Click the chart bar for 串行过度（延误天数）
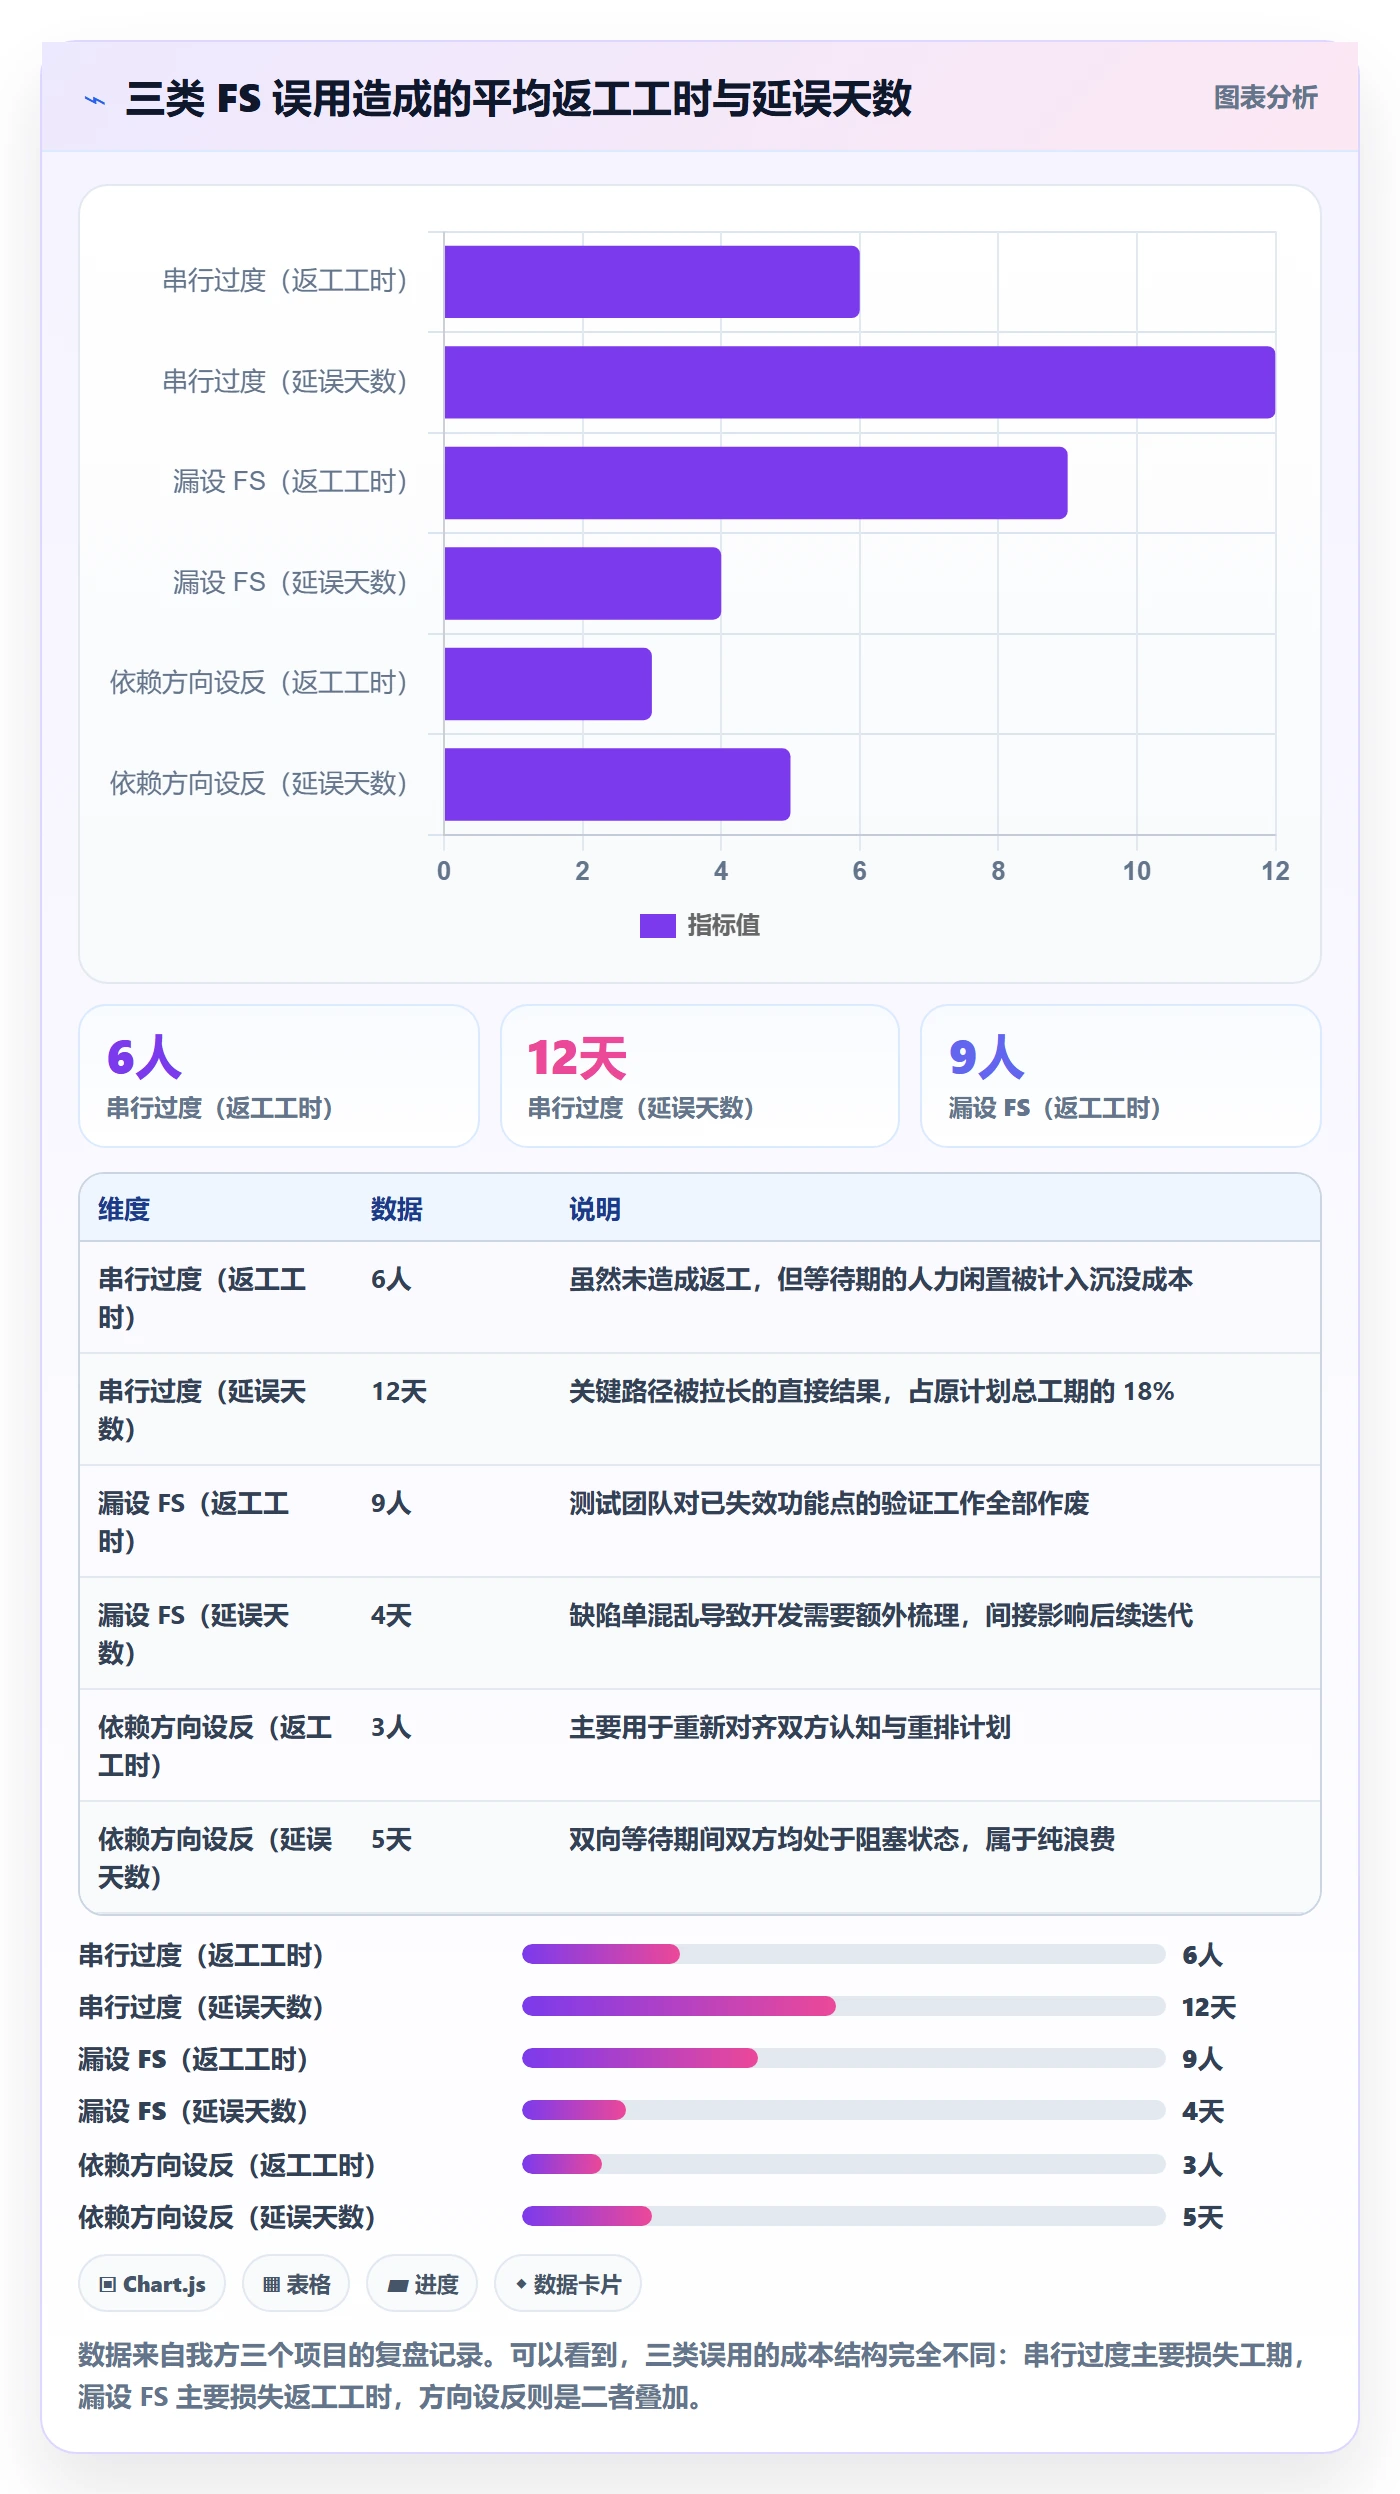Image resolution: width=1400 pixels, height=2494 pixels. coord(860,382)
